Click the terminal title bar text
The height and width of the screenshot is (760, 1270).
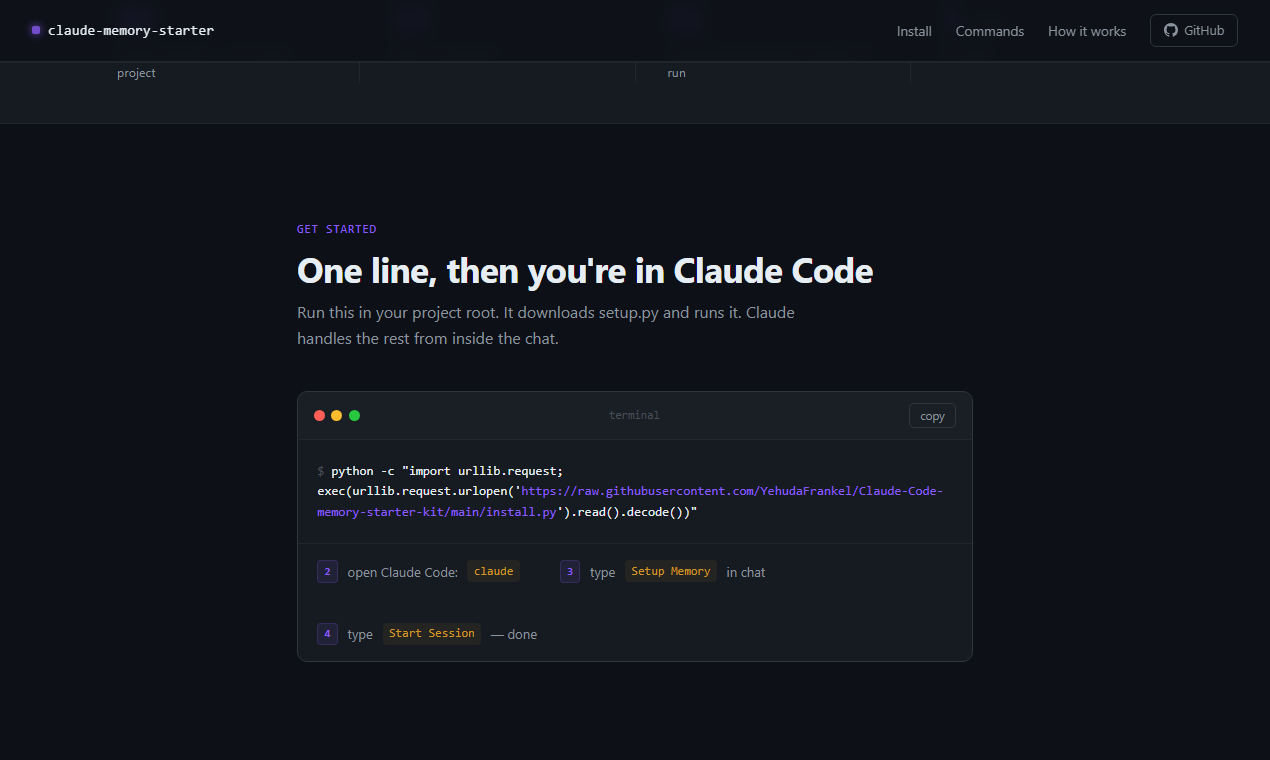[634, 415]
